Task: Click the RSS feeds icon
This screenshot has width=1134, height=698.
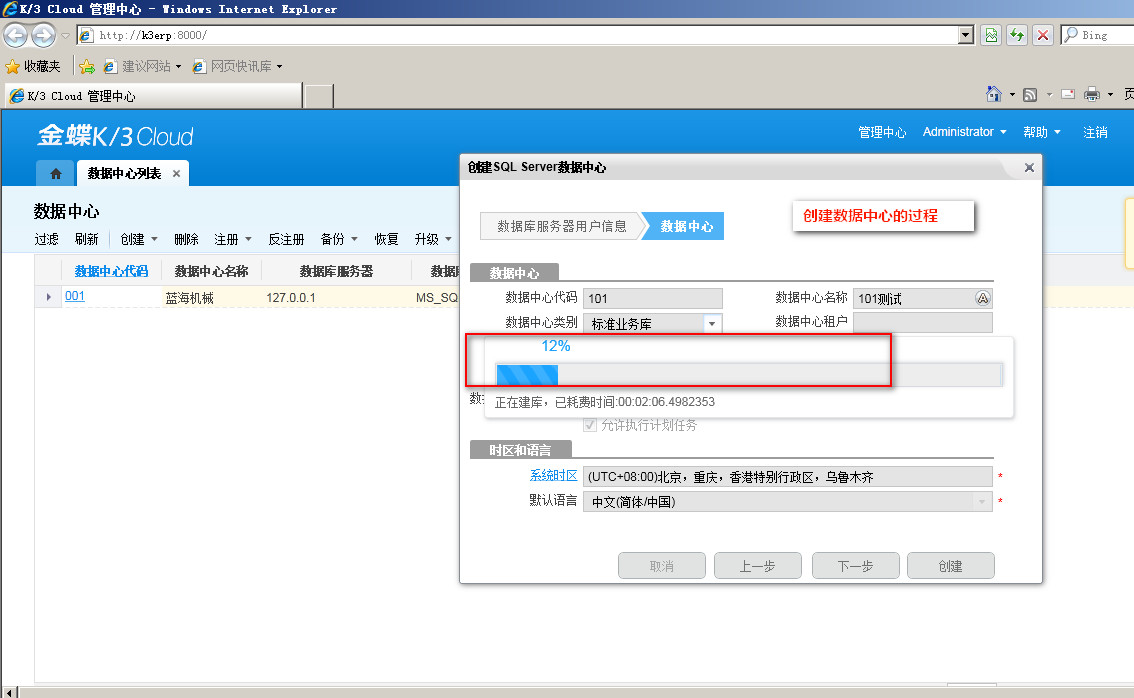Action: tap(1031, 94)
